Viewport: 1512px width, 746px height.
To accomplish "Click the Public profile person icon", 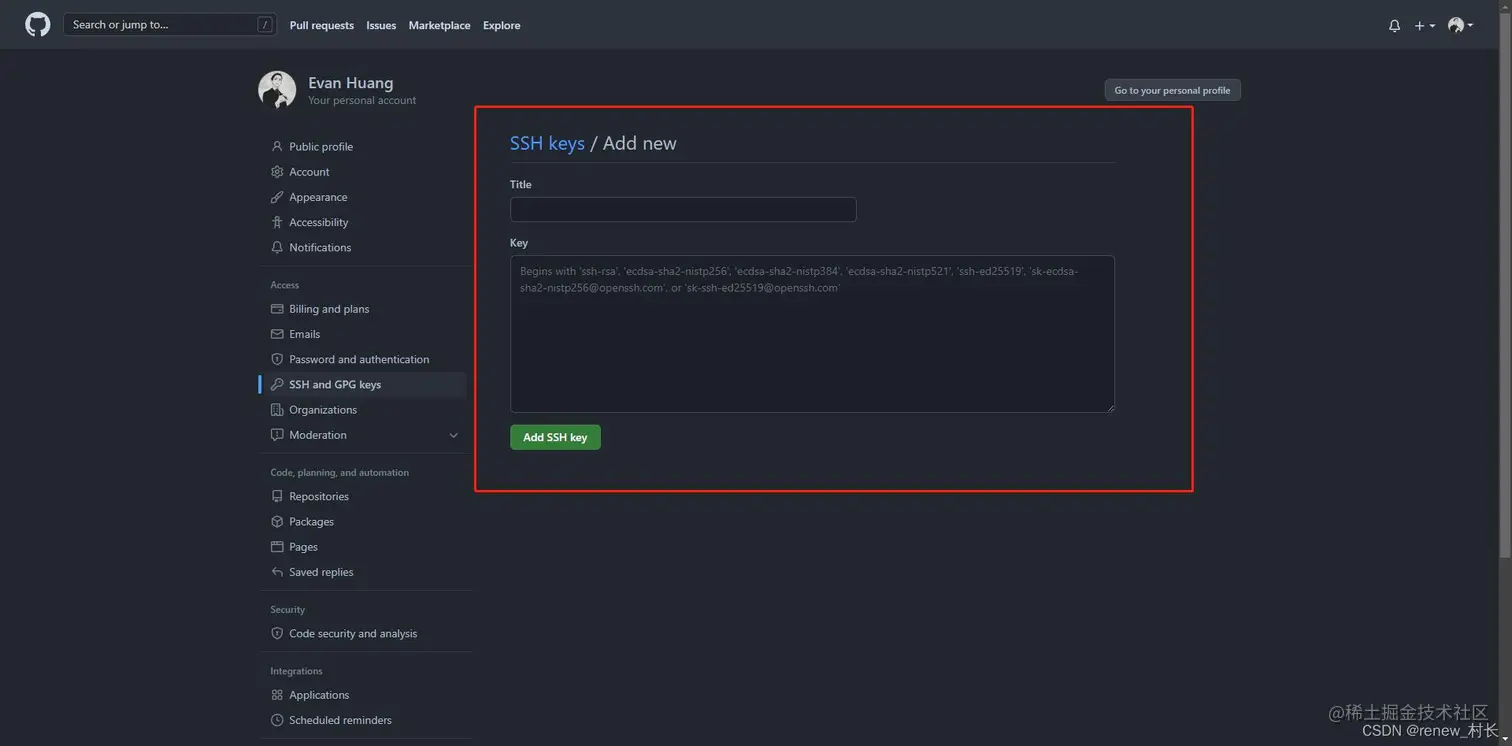I will tap(277, 146).
